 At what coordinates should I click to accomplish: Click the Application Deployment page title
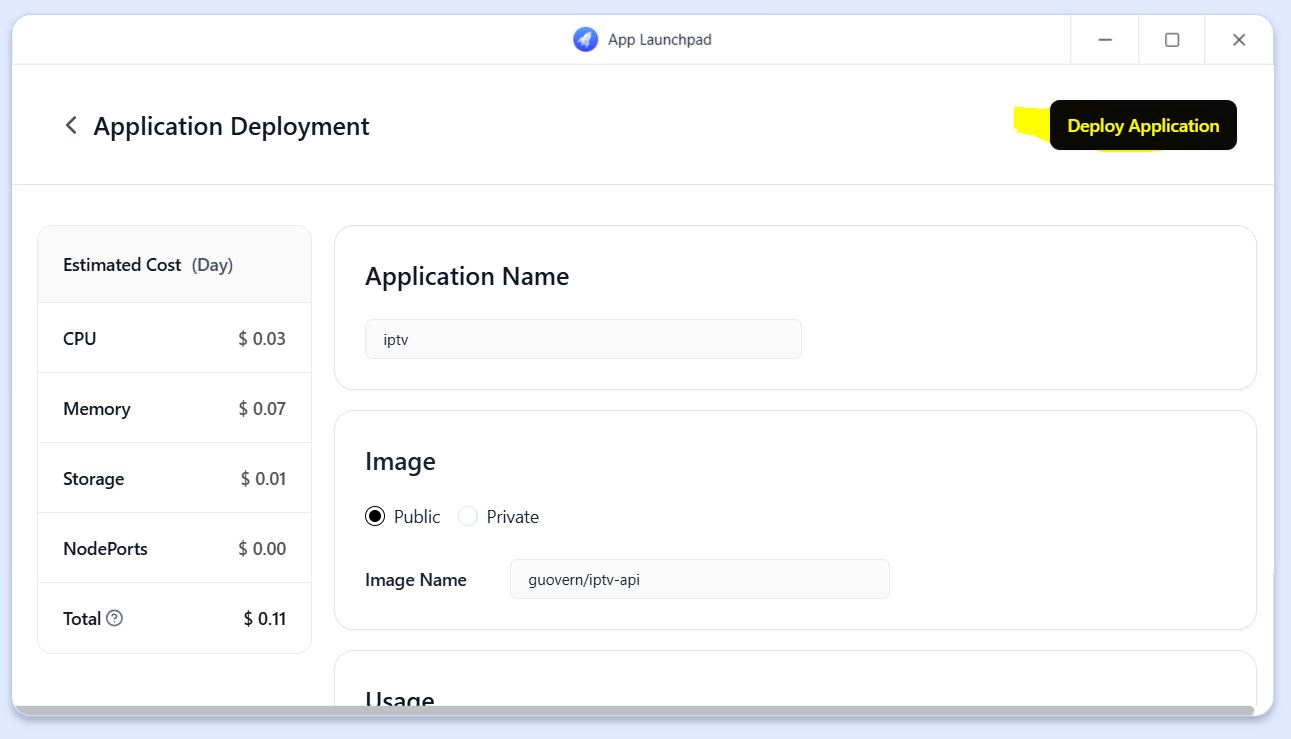[x=231, y=127]
